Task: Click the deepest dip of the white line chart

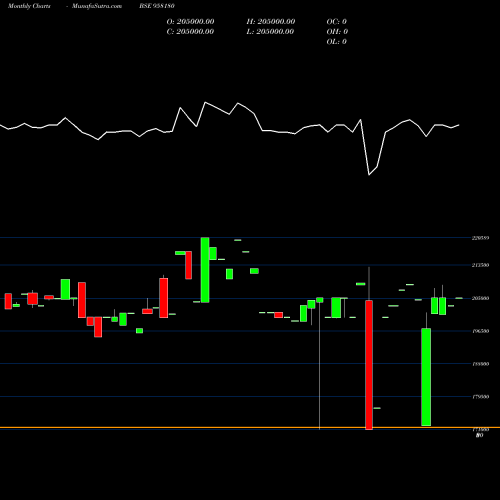Action: 369,174
